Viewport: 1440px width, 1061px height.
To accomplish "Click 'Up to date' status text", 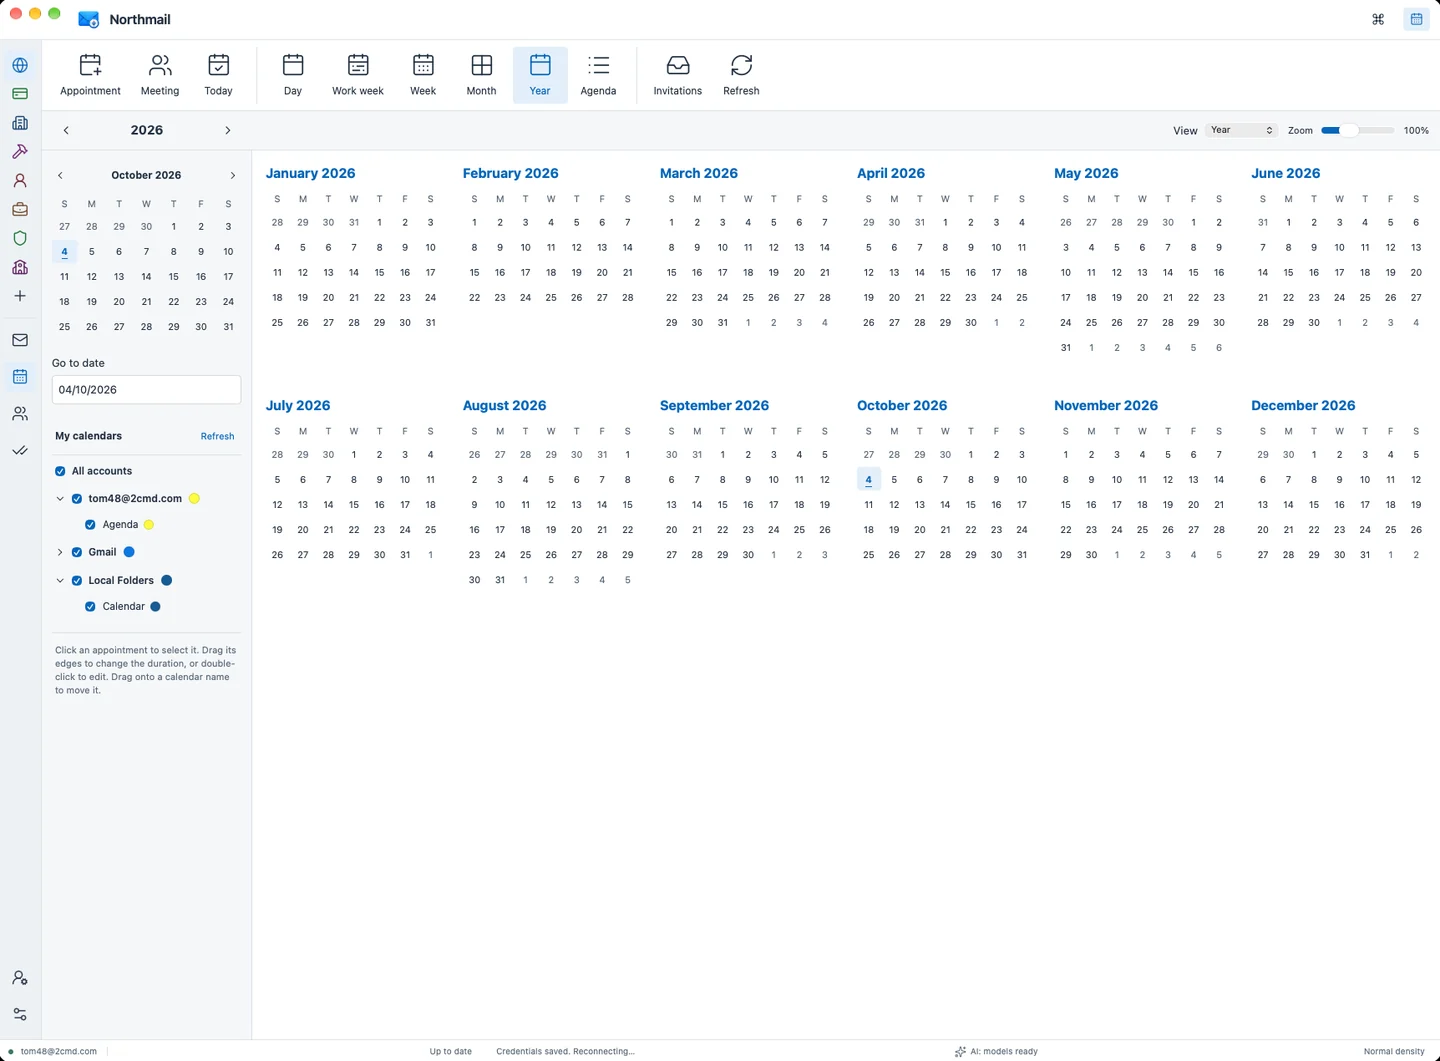I will 450,1051.
